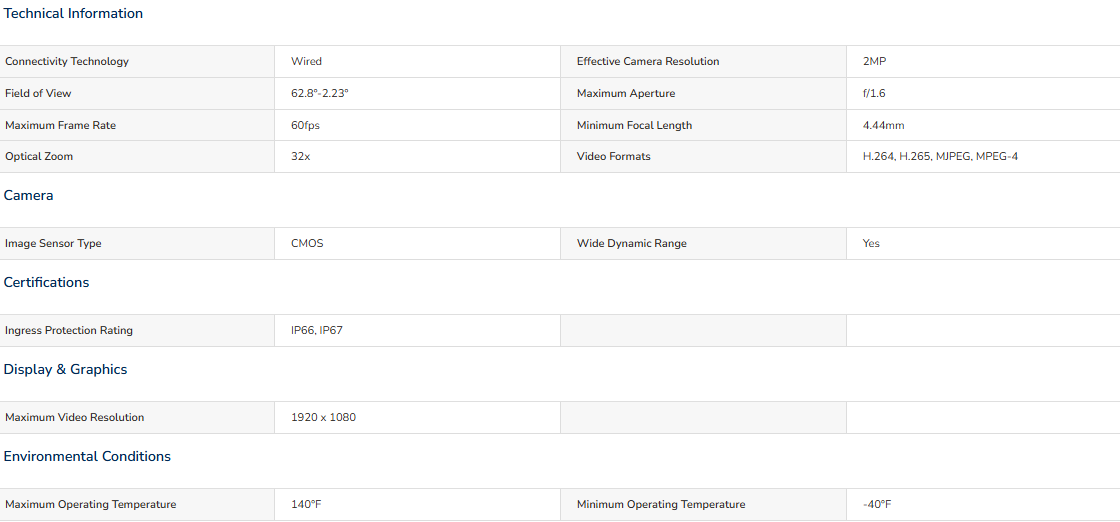Click the Technical Information heading
Viewport: 1120px width, 522px height.
click(73, 14)
